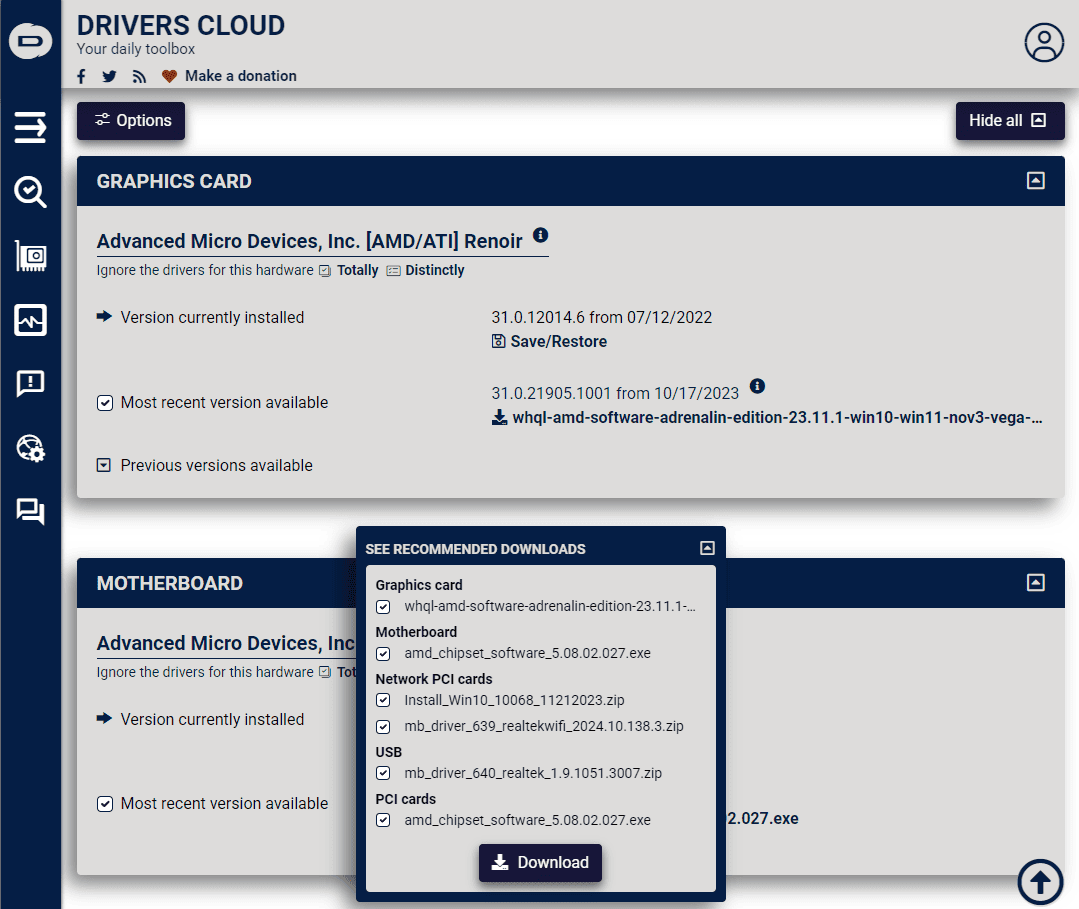Toggle the mb_driver_640_realtek USB download checkbox

pyautogui.click(x=383, y=773)
